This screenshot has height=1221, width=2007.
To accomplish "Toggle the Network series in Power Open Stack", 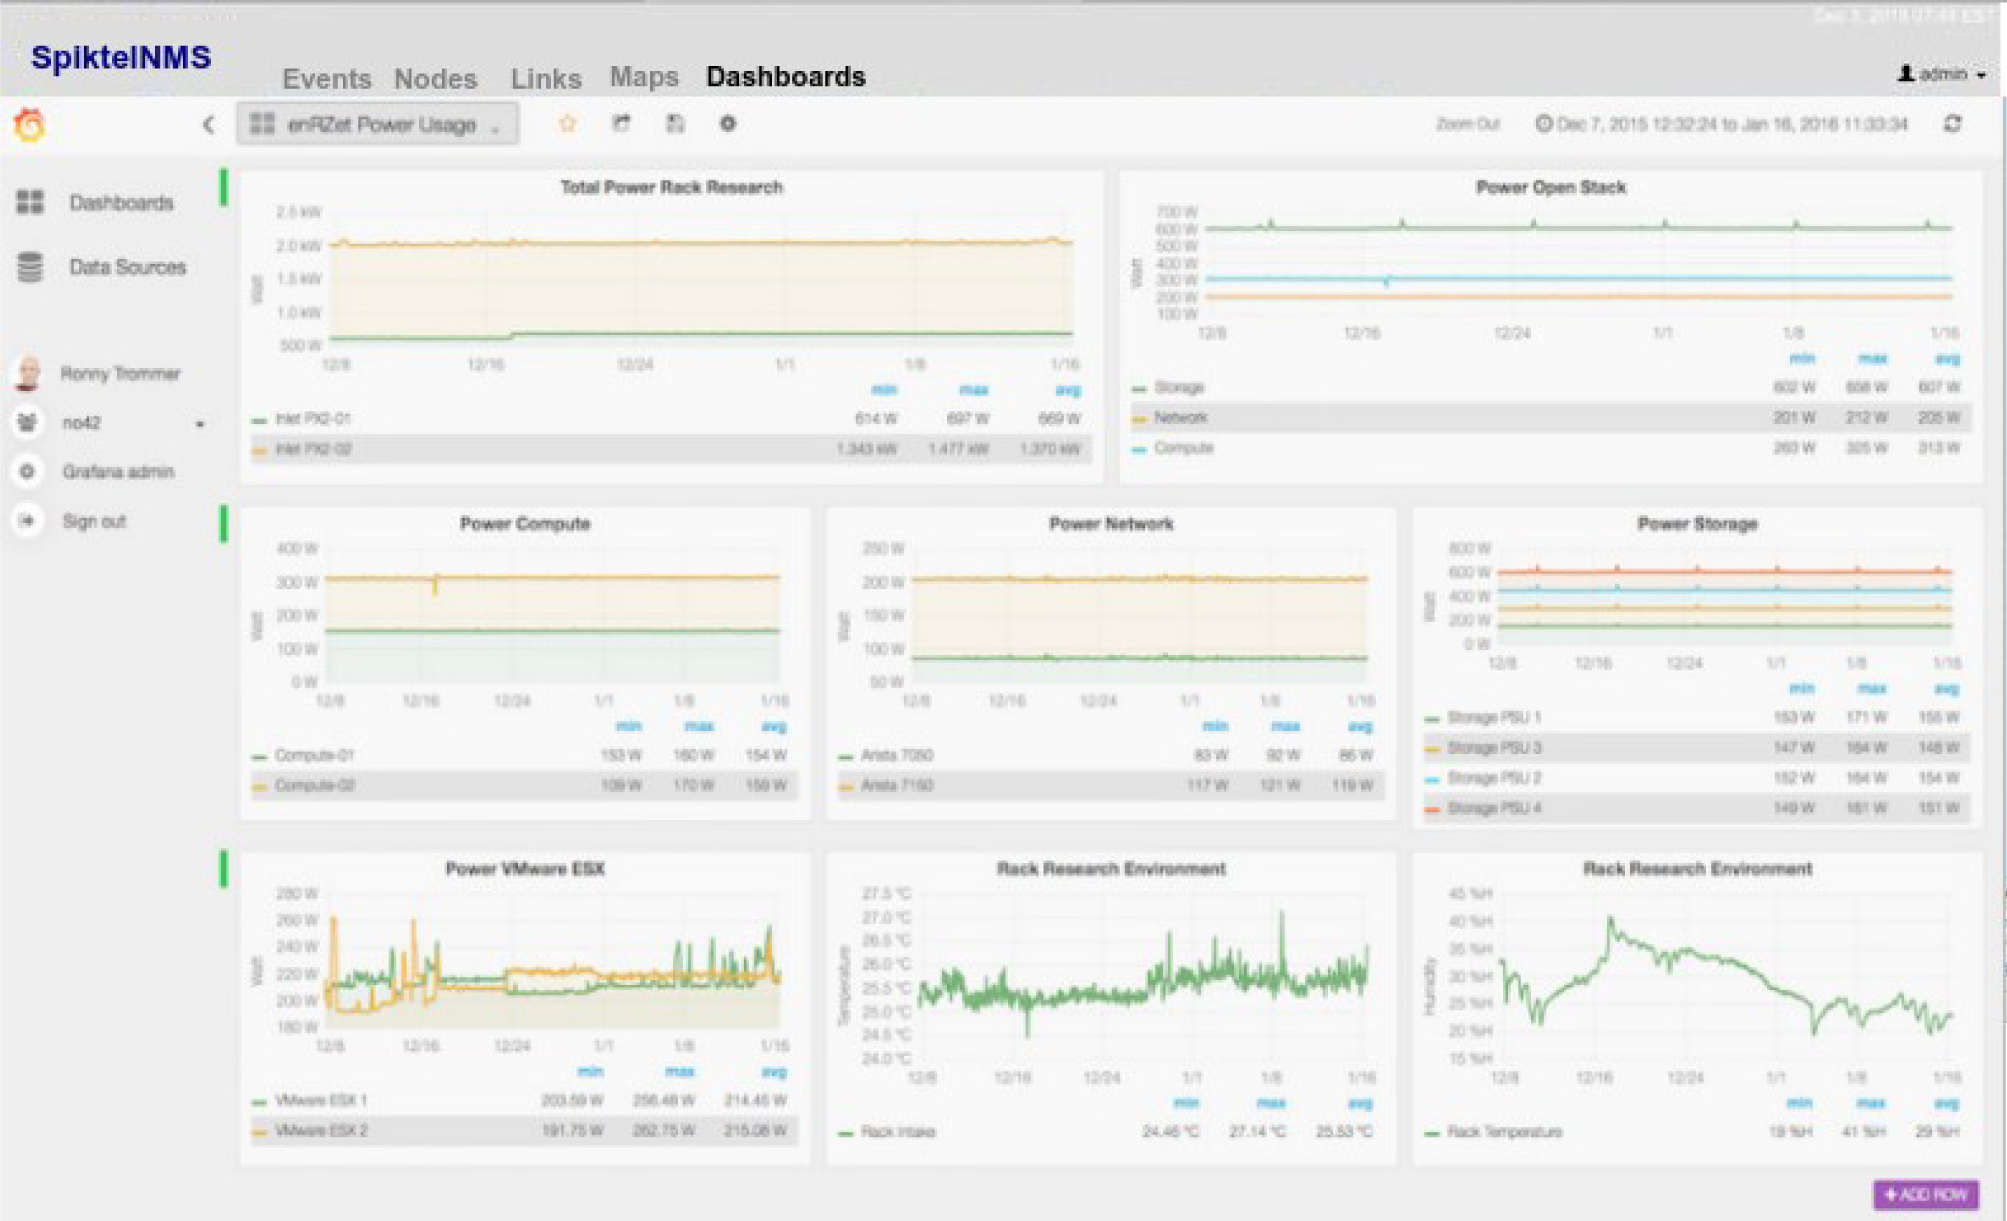I will point(1180,417).
